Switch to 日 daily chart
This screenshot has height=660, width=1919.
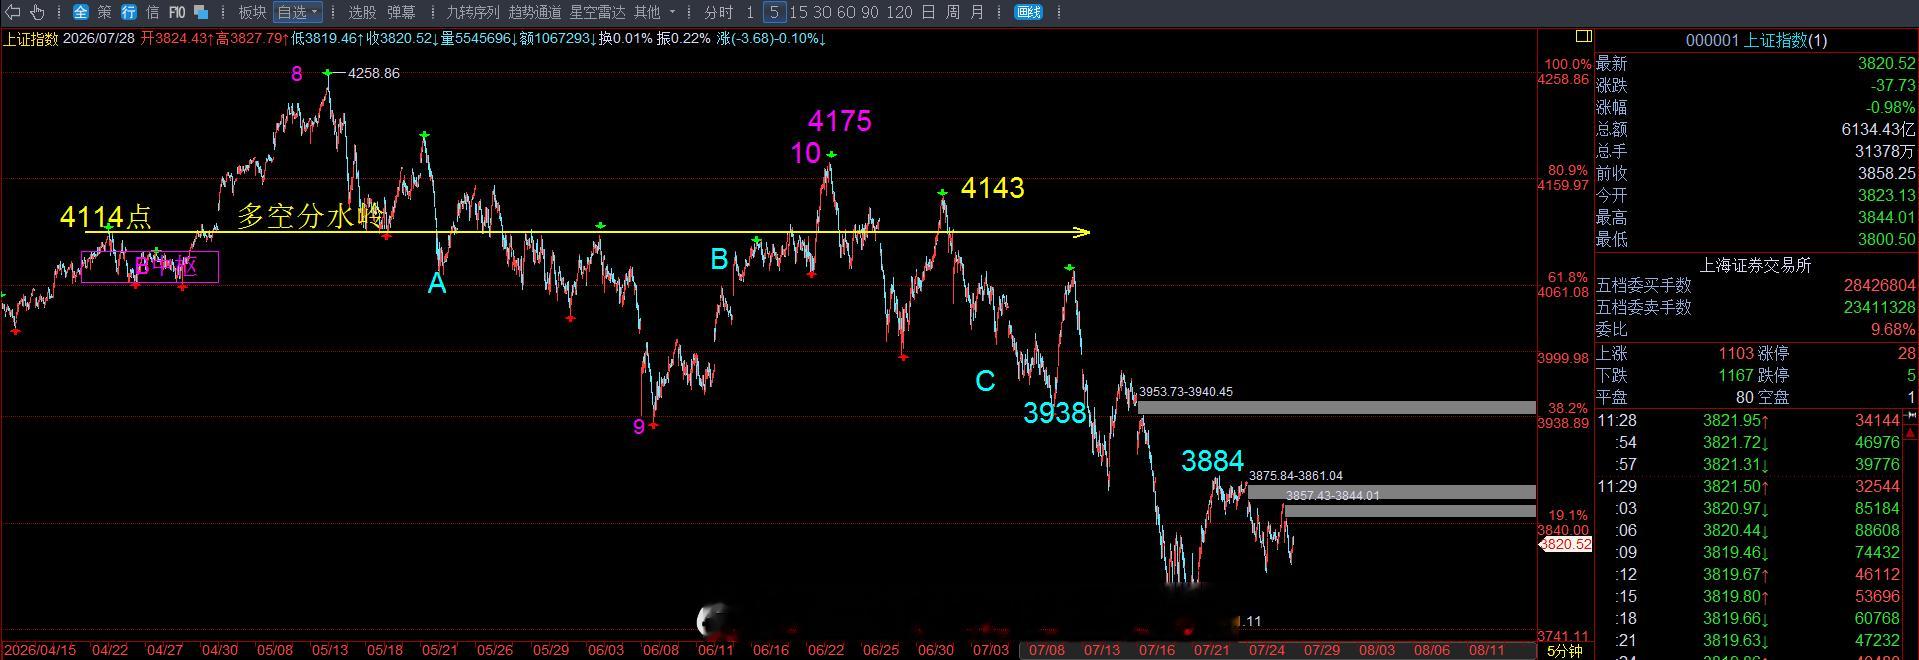click(x=928, y=12)
